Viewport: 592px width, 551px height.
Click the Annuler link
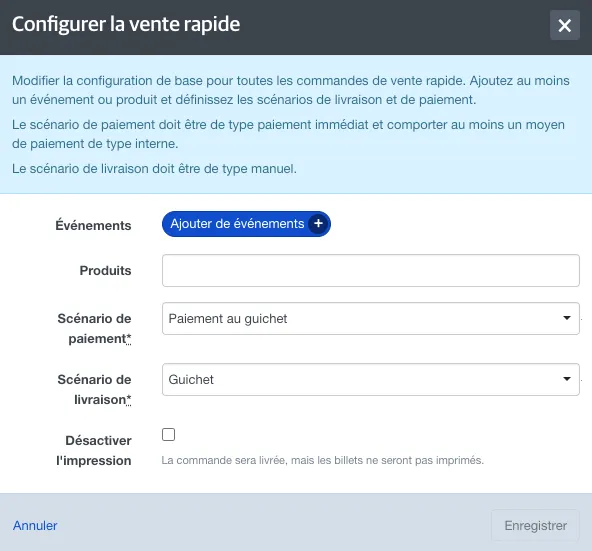coord(35,525)
